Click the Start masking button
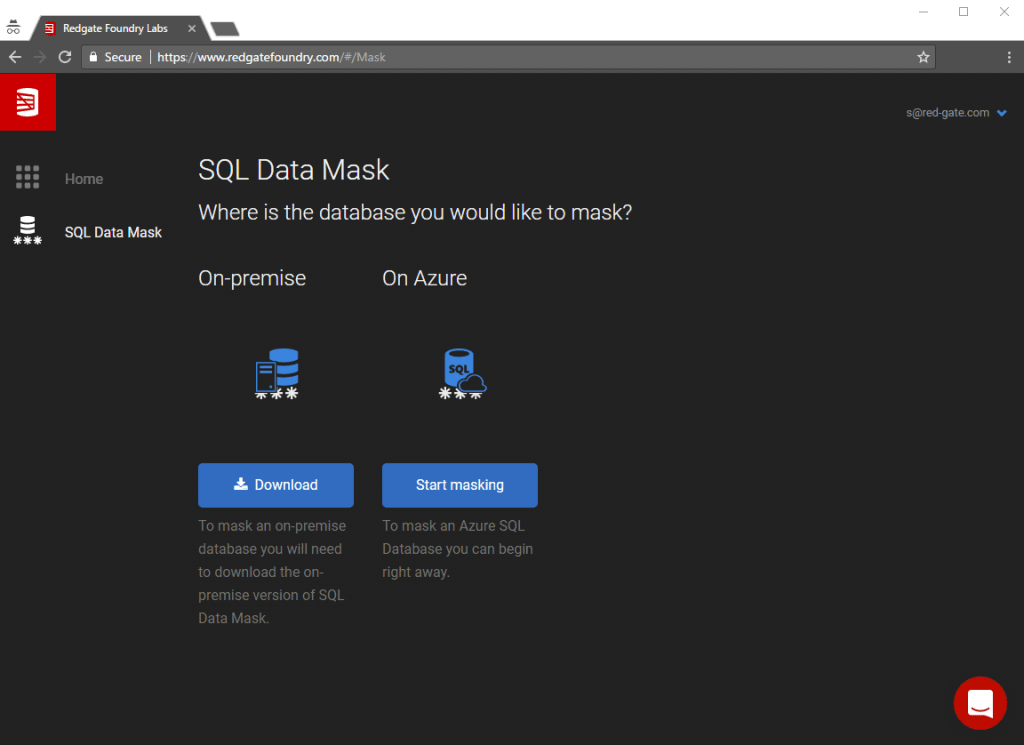The width and height of the screenshot is (1024, 745). (459, 485)
